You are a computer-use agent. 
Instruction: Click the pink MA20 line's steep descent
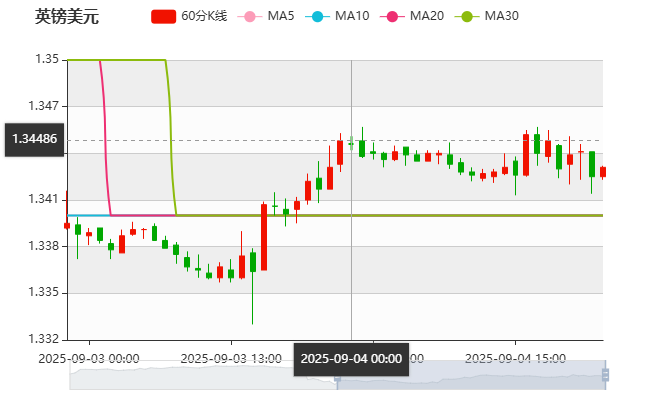[105, 137]
